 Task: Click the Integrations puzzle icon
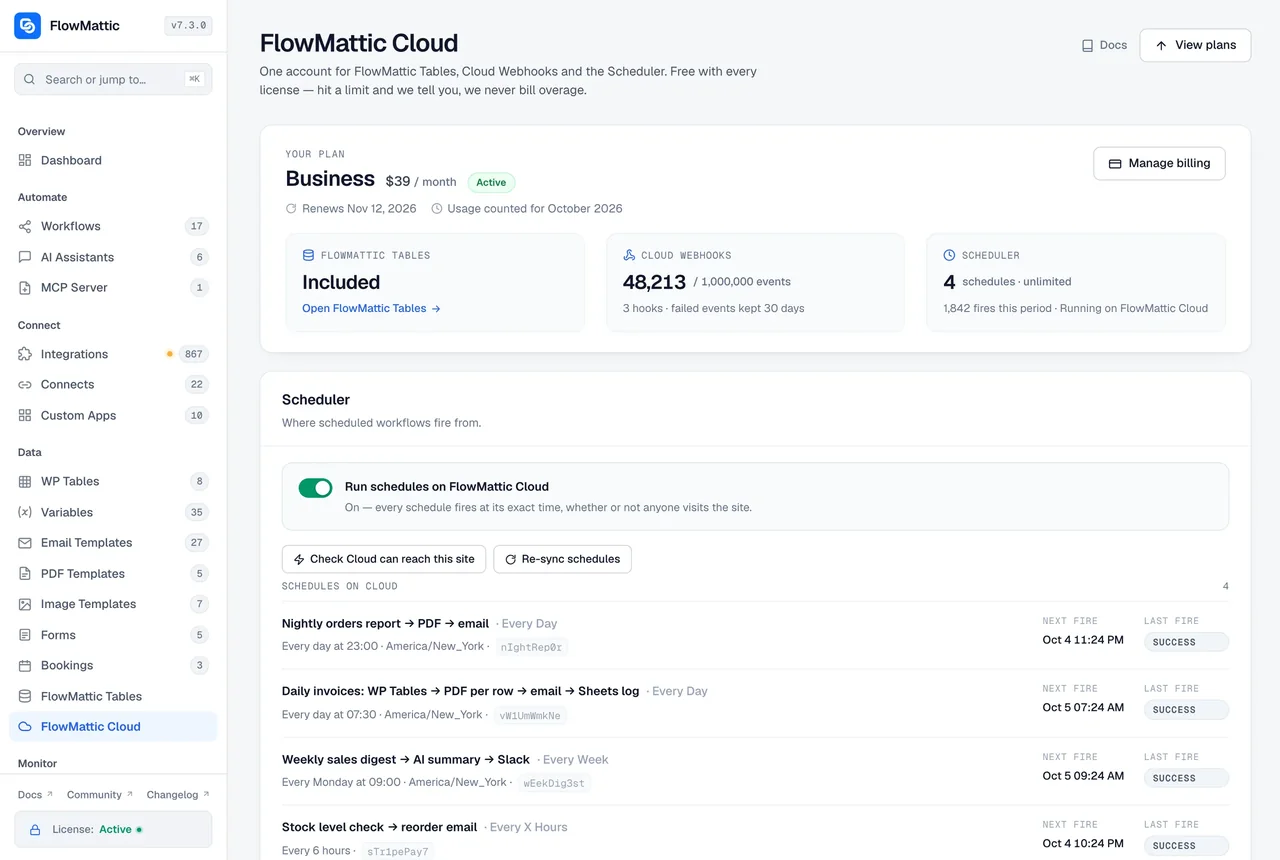[x=25, y=354]
